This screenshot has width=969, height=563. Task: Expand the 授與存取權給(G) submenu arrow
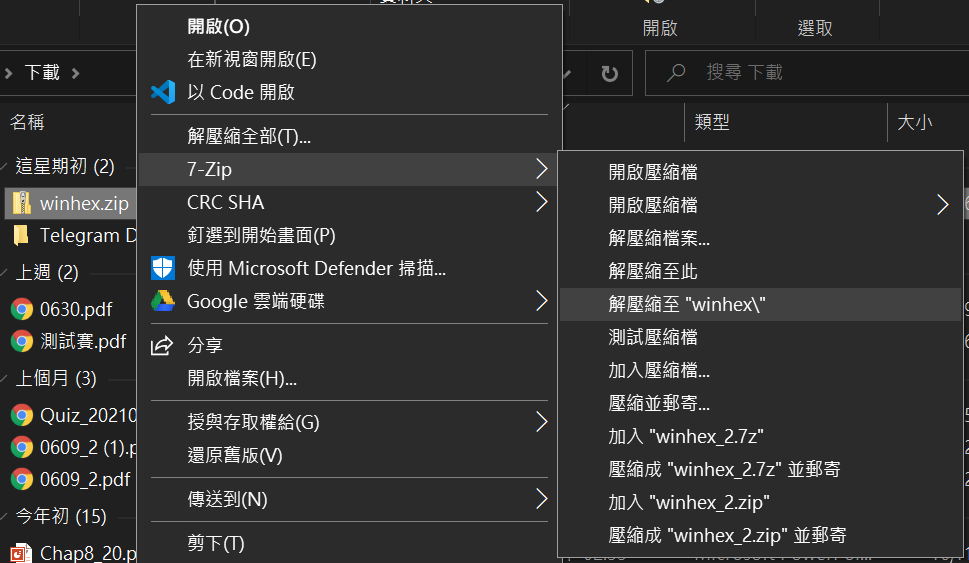(541, 422)
